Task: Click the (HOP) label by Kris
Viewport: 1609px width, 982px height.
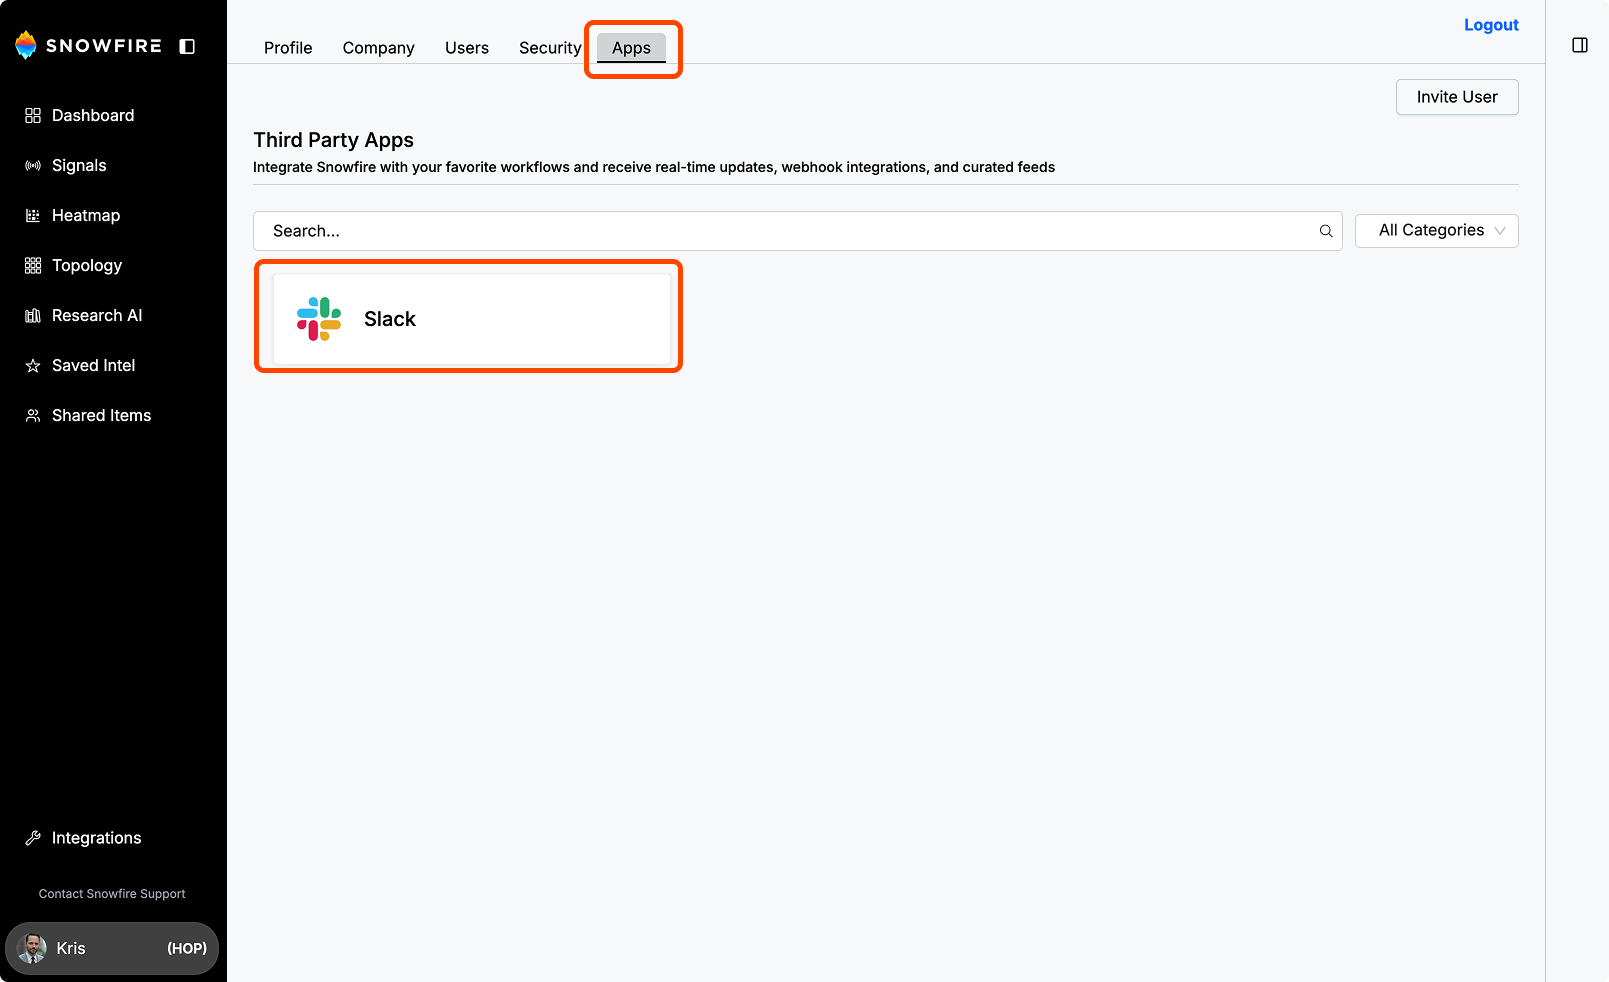Action: (x=187, y=948)
